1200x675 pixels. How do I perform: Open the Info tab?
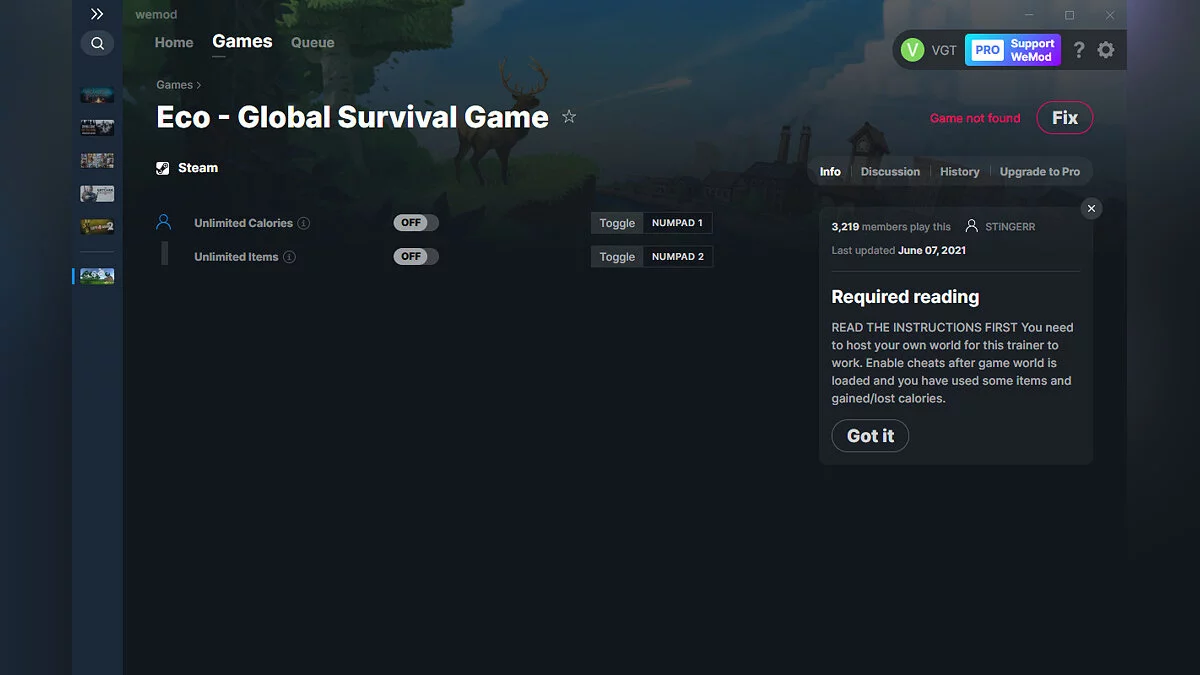[830, 172]
